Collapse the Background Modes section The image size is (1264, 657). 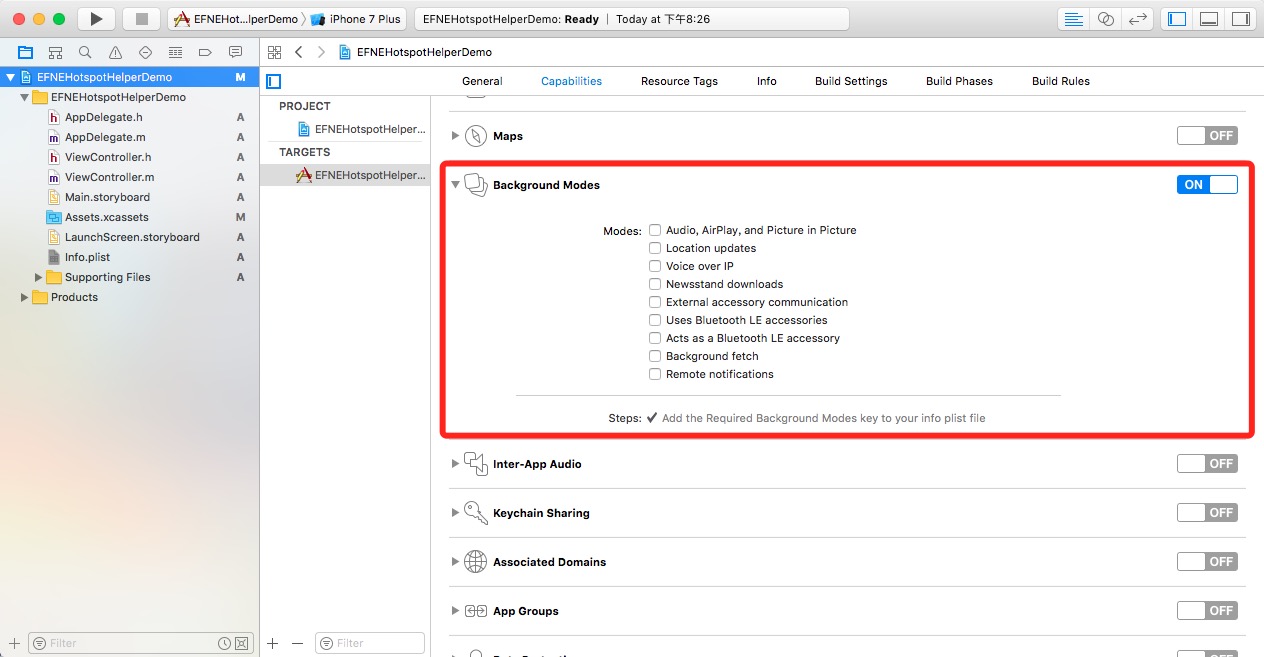coord(456,185)
